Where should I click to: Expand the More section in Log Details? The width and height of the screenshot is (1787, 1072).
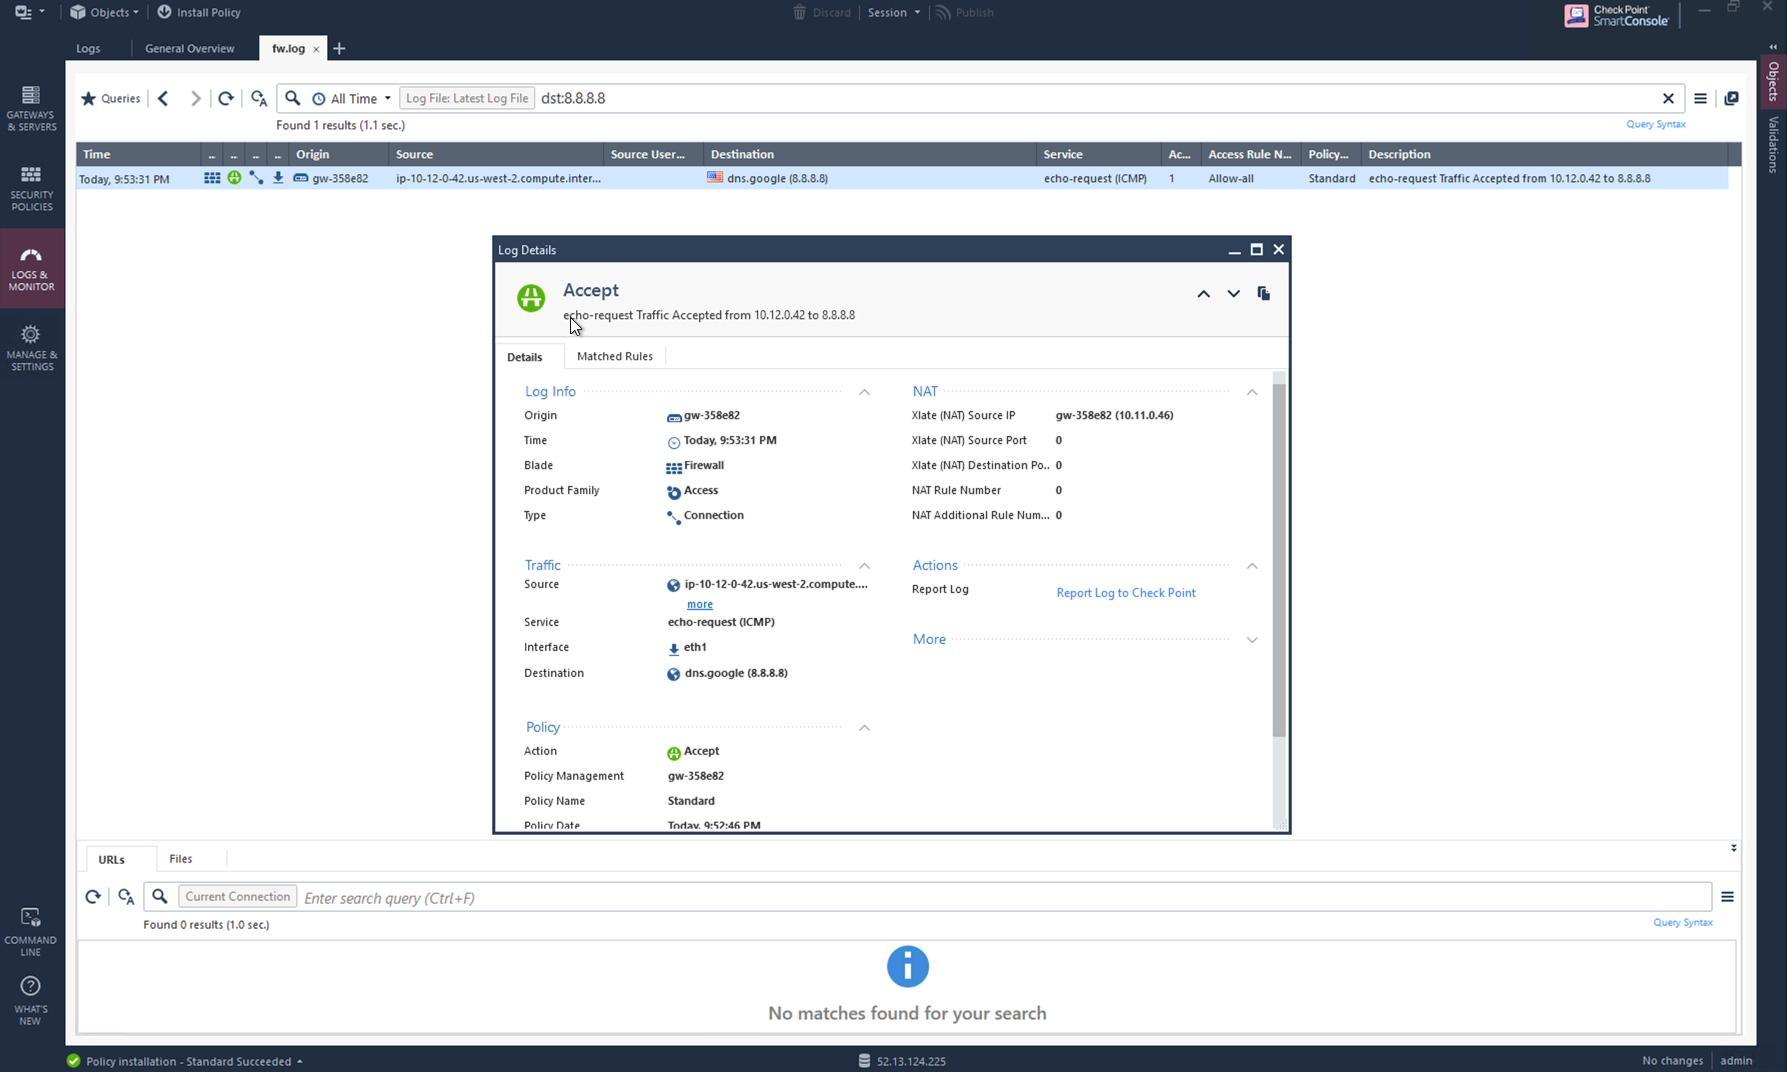pyautogui.click(x=1252, y=640)
